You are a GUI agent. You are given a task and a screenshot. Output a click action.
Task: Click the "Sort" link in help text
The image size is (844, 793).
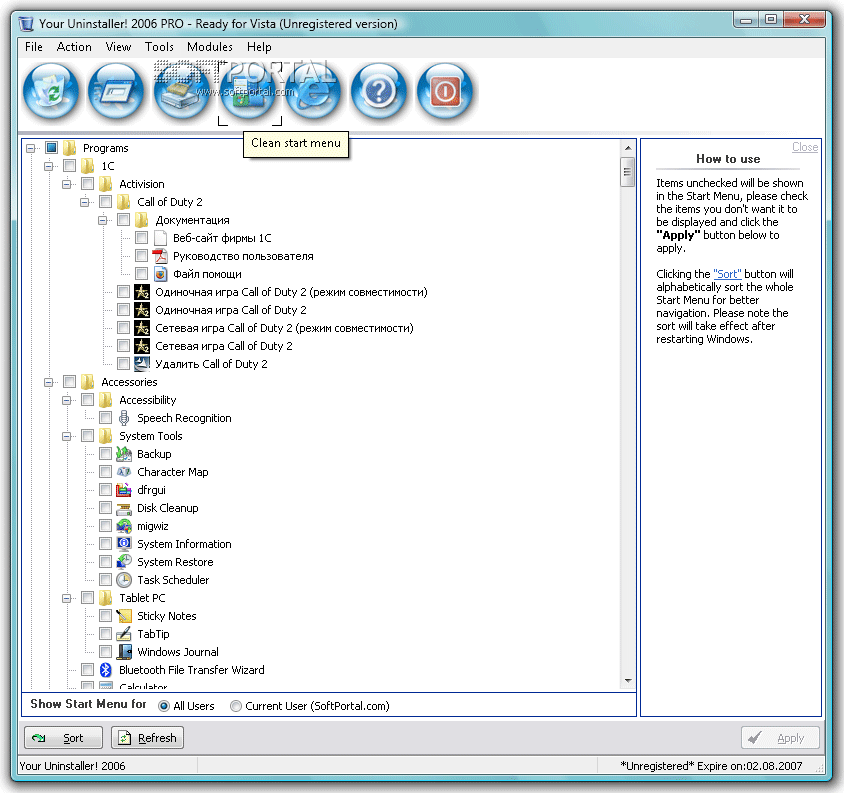click(727, 274)
